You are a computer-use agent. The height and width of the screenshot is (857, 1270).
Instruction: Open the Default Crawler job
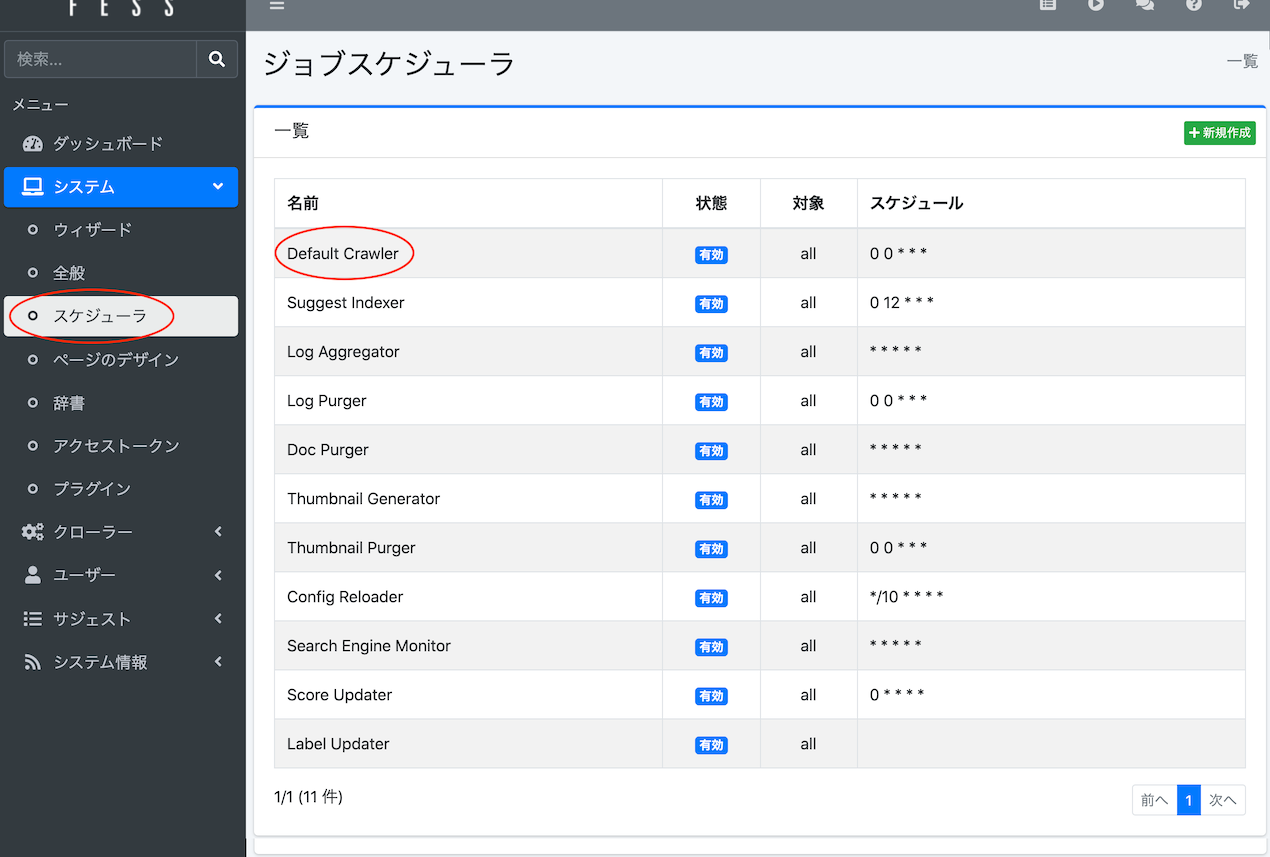(343, 254)
